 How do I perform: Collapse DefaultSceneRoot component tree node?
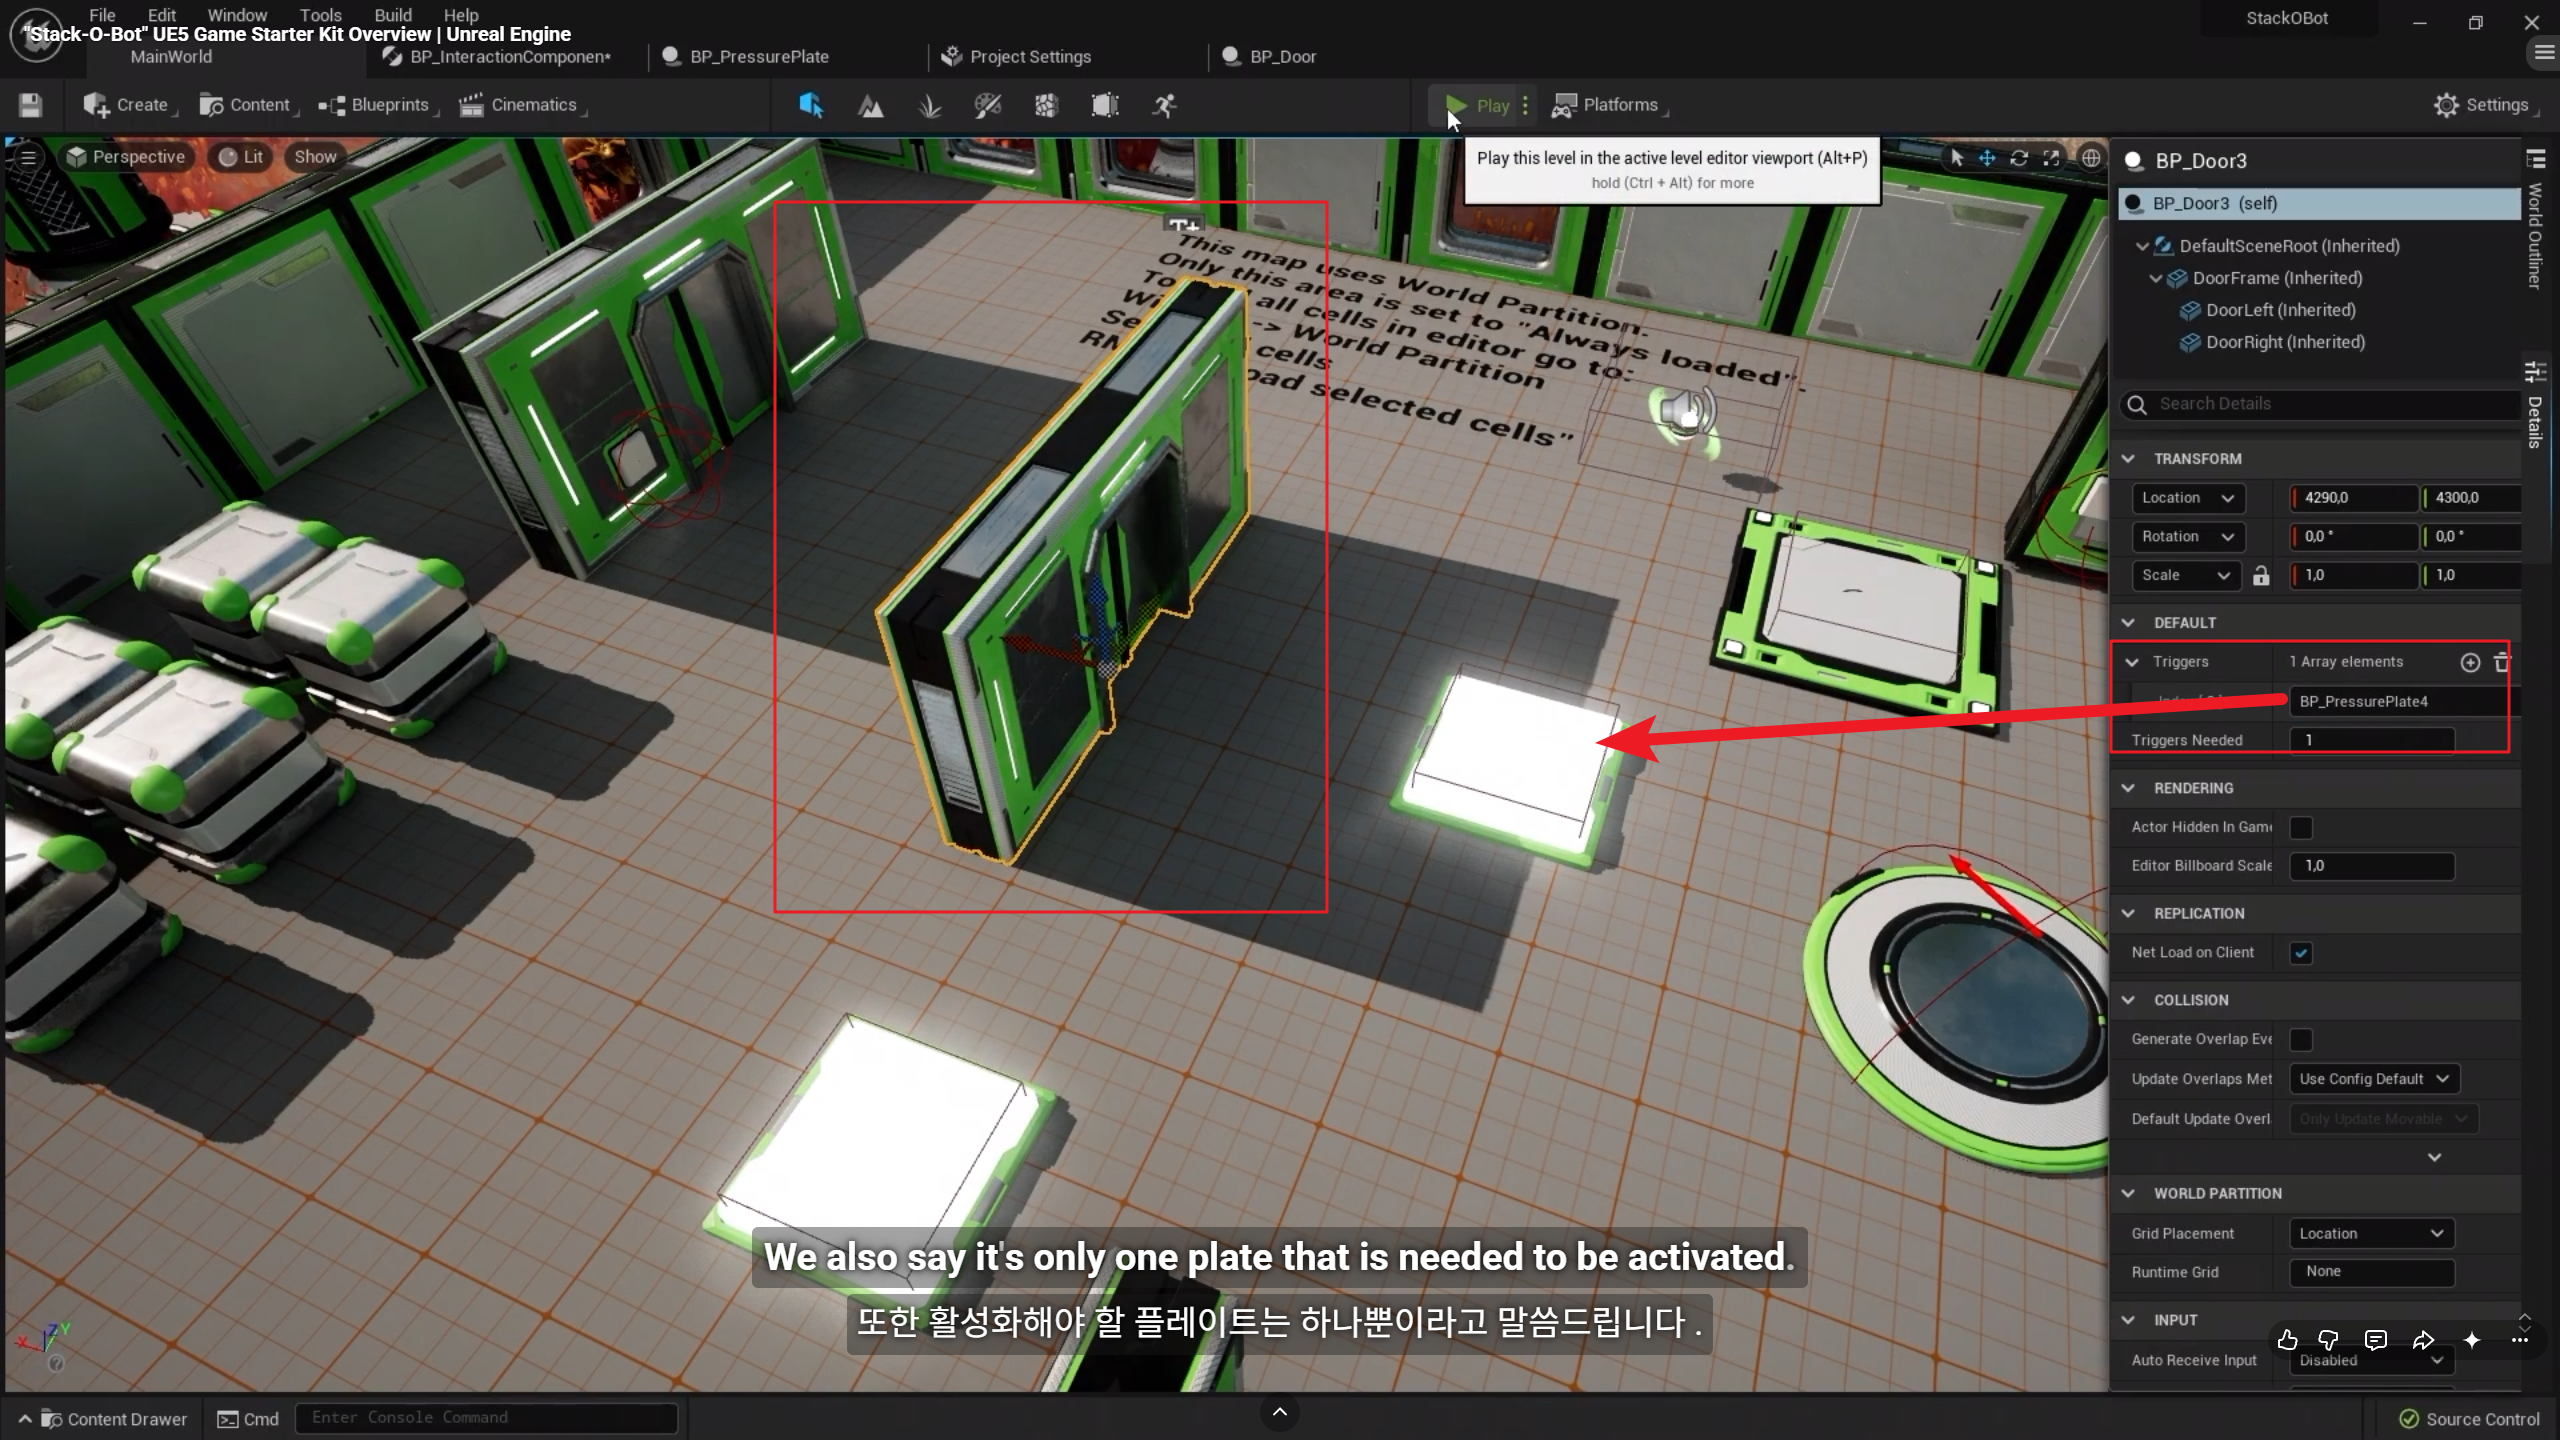[2142, 246]
